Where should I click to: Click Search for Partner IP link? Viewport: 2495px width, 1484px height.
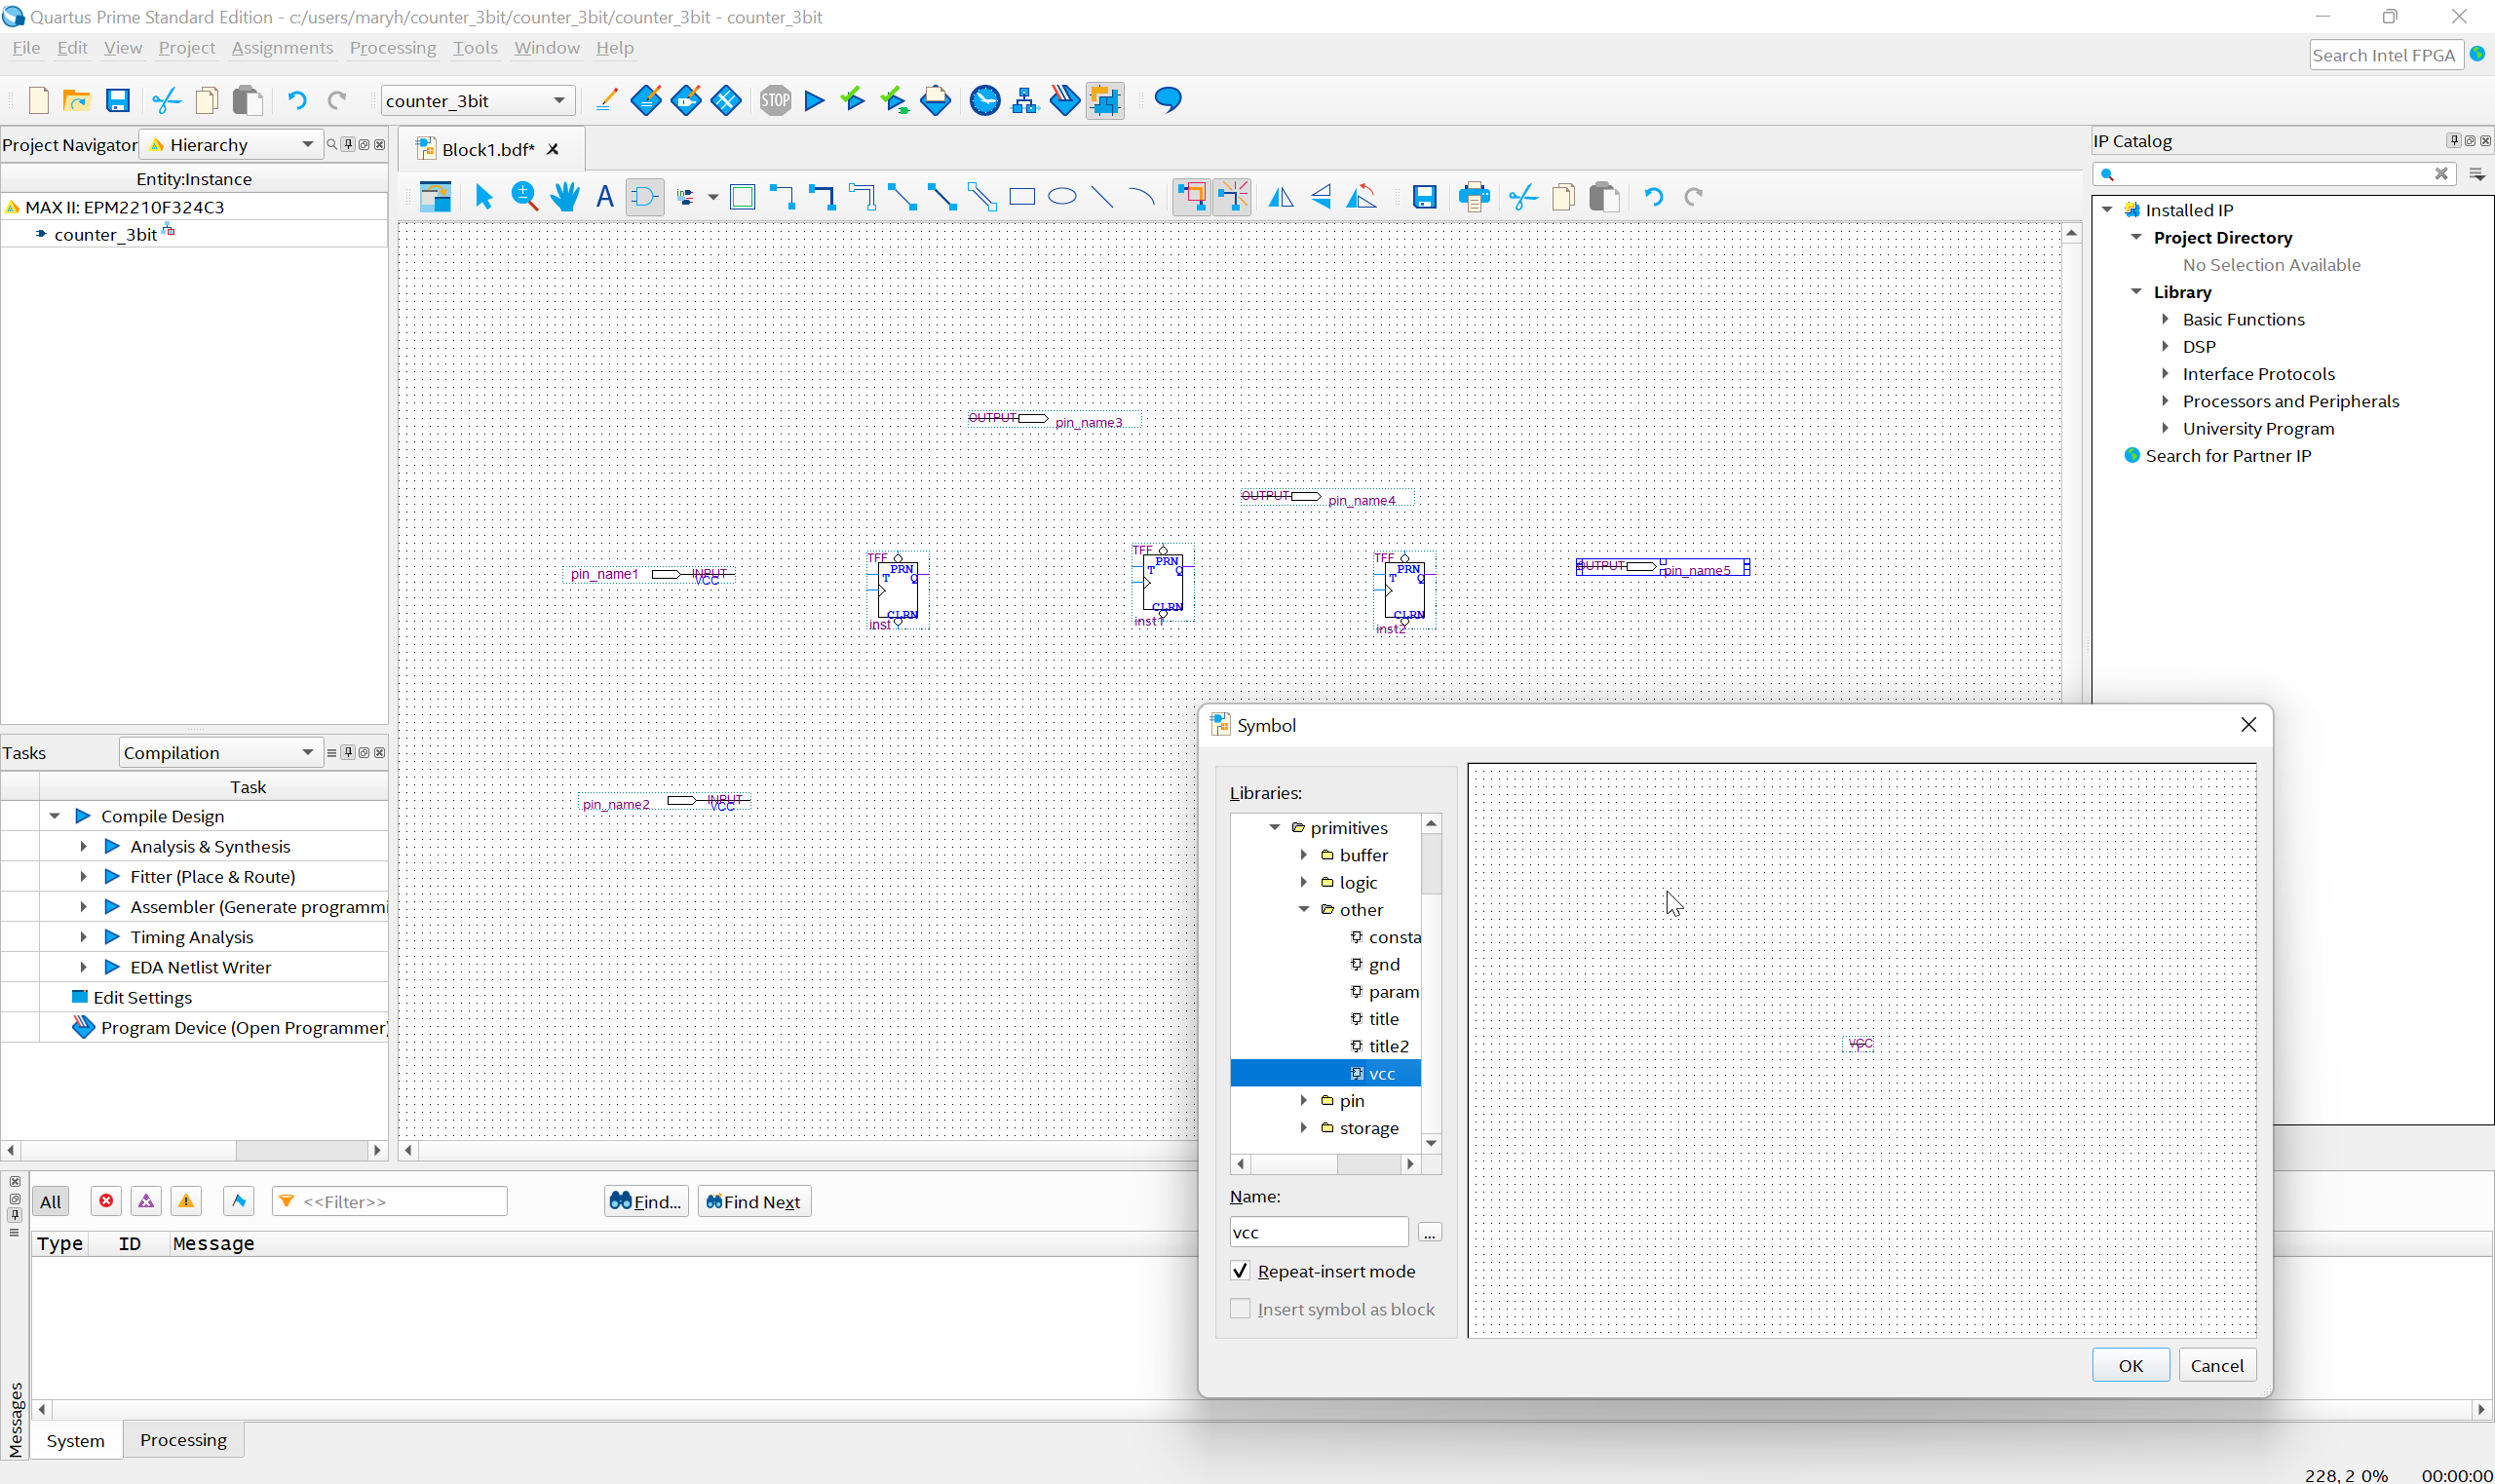click(x=2228, y=456)
